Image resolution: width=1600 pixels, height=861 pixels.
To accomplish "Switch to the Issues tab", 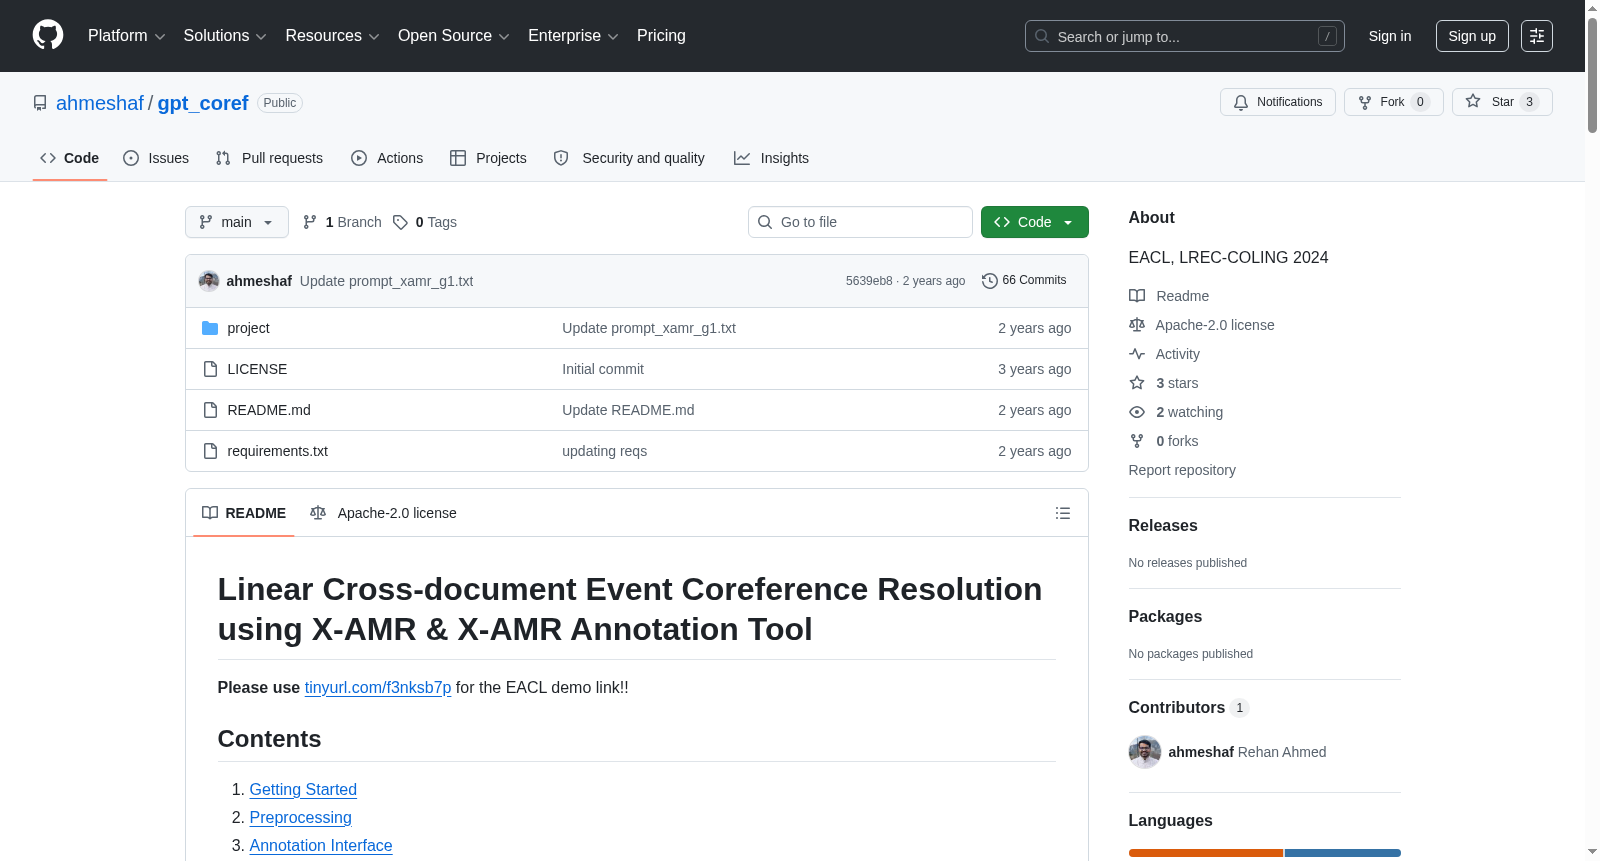I will pos(156,158).
